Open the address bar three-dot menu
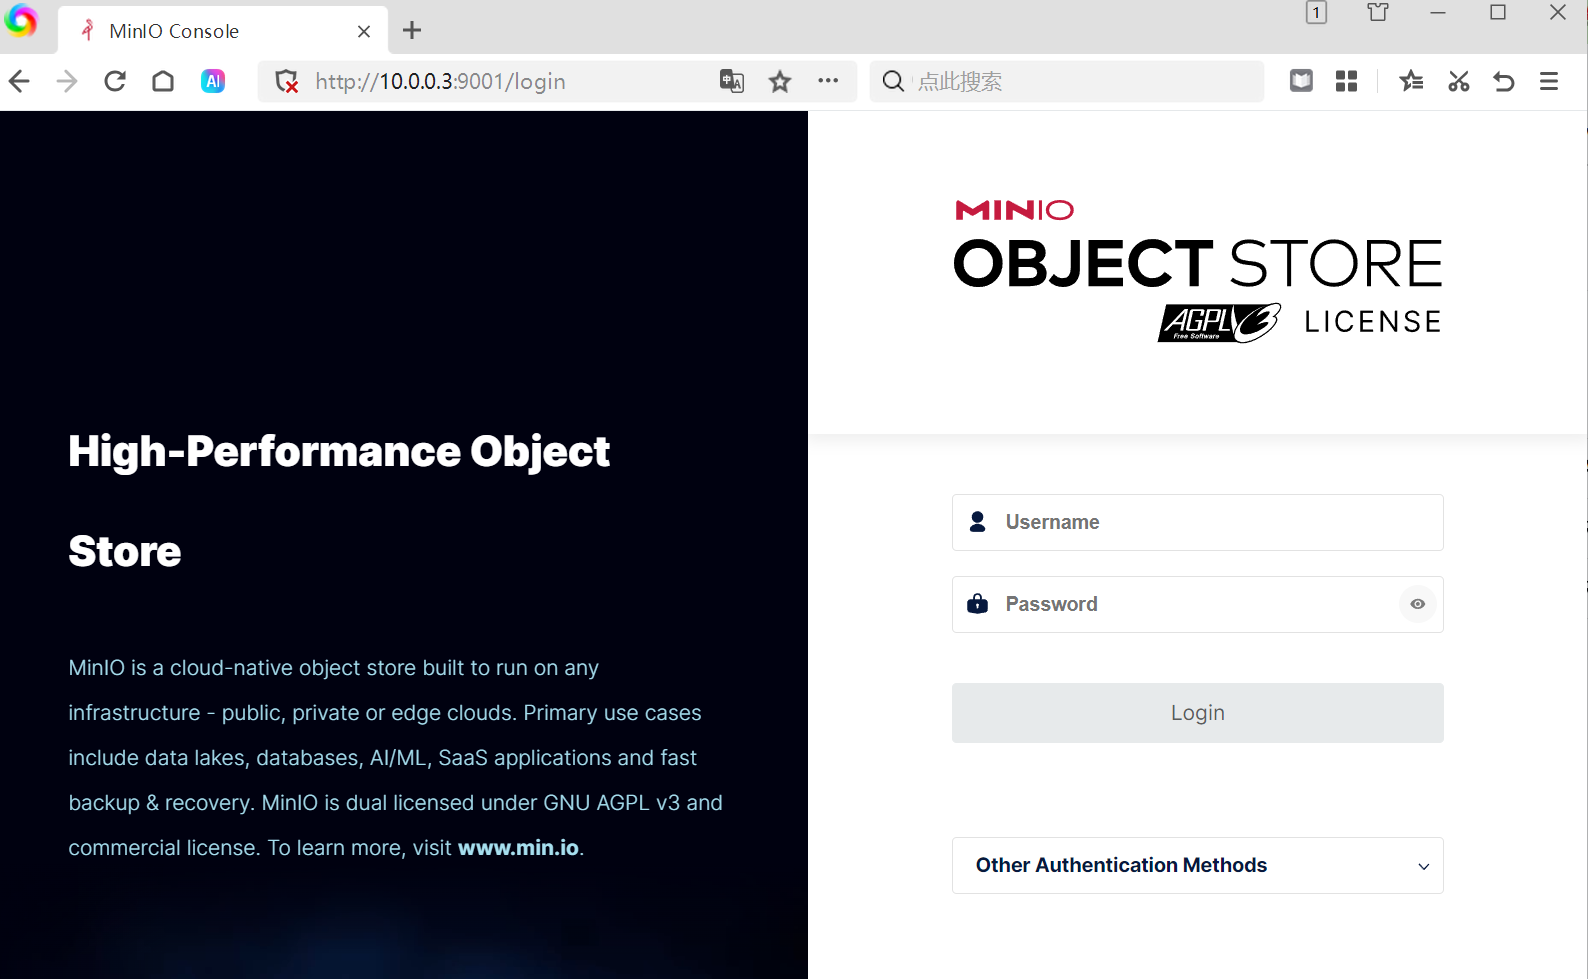Viewport: 1588px width, 979px height. 828,81
